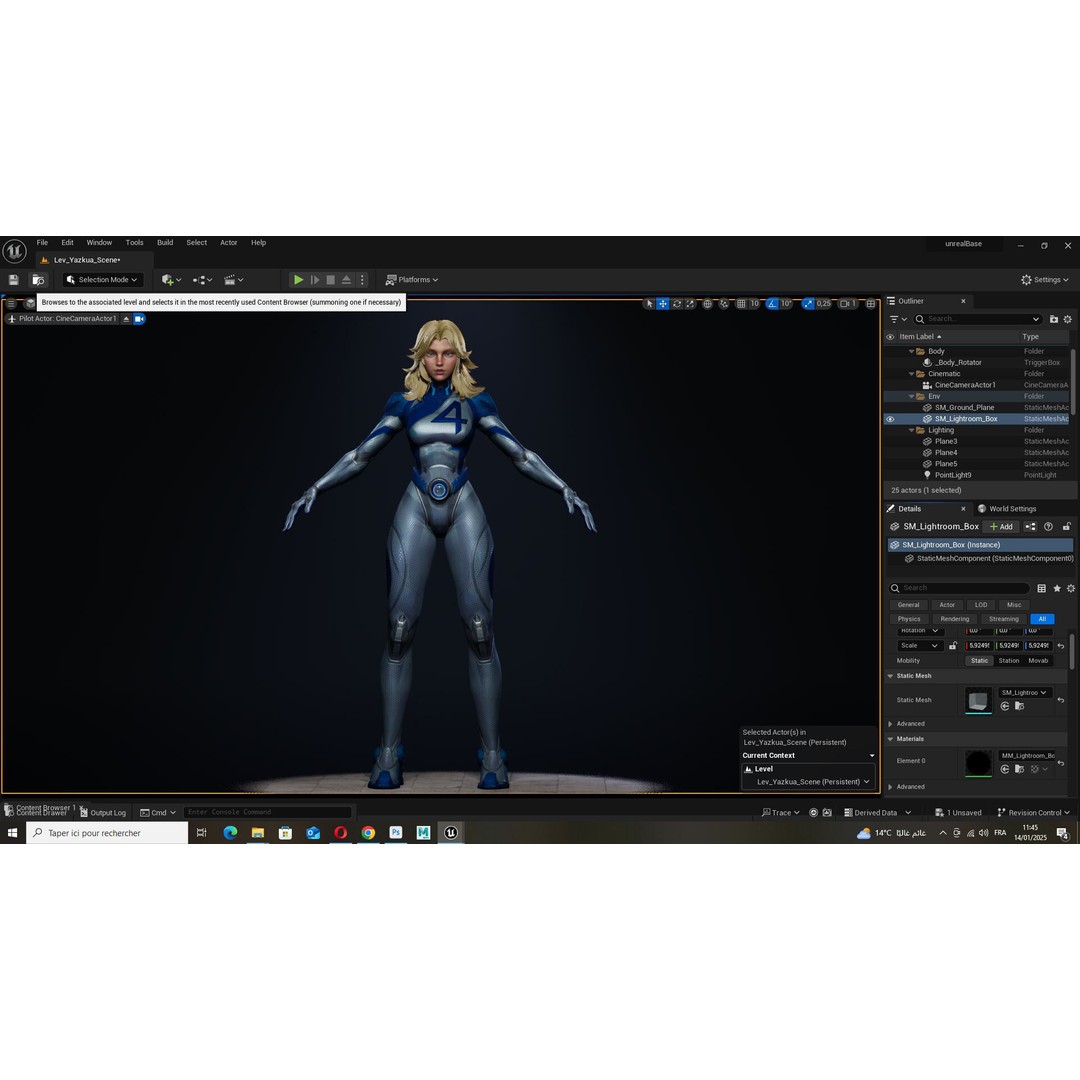Open the Settings dropdown
Screen dimensions: 1080x1080
click(1045, 280)
